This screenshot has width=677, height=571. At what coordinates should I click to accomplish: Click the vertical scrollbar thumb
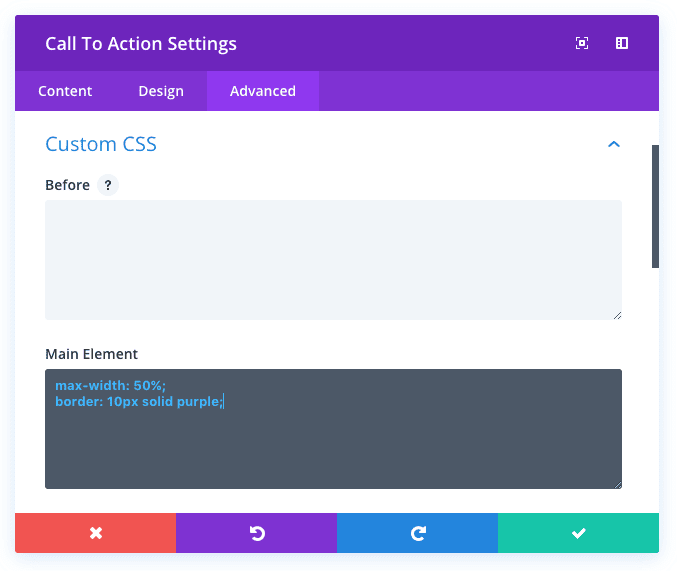click(x=655, y=205)
